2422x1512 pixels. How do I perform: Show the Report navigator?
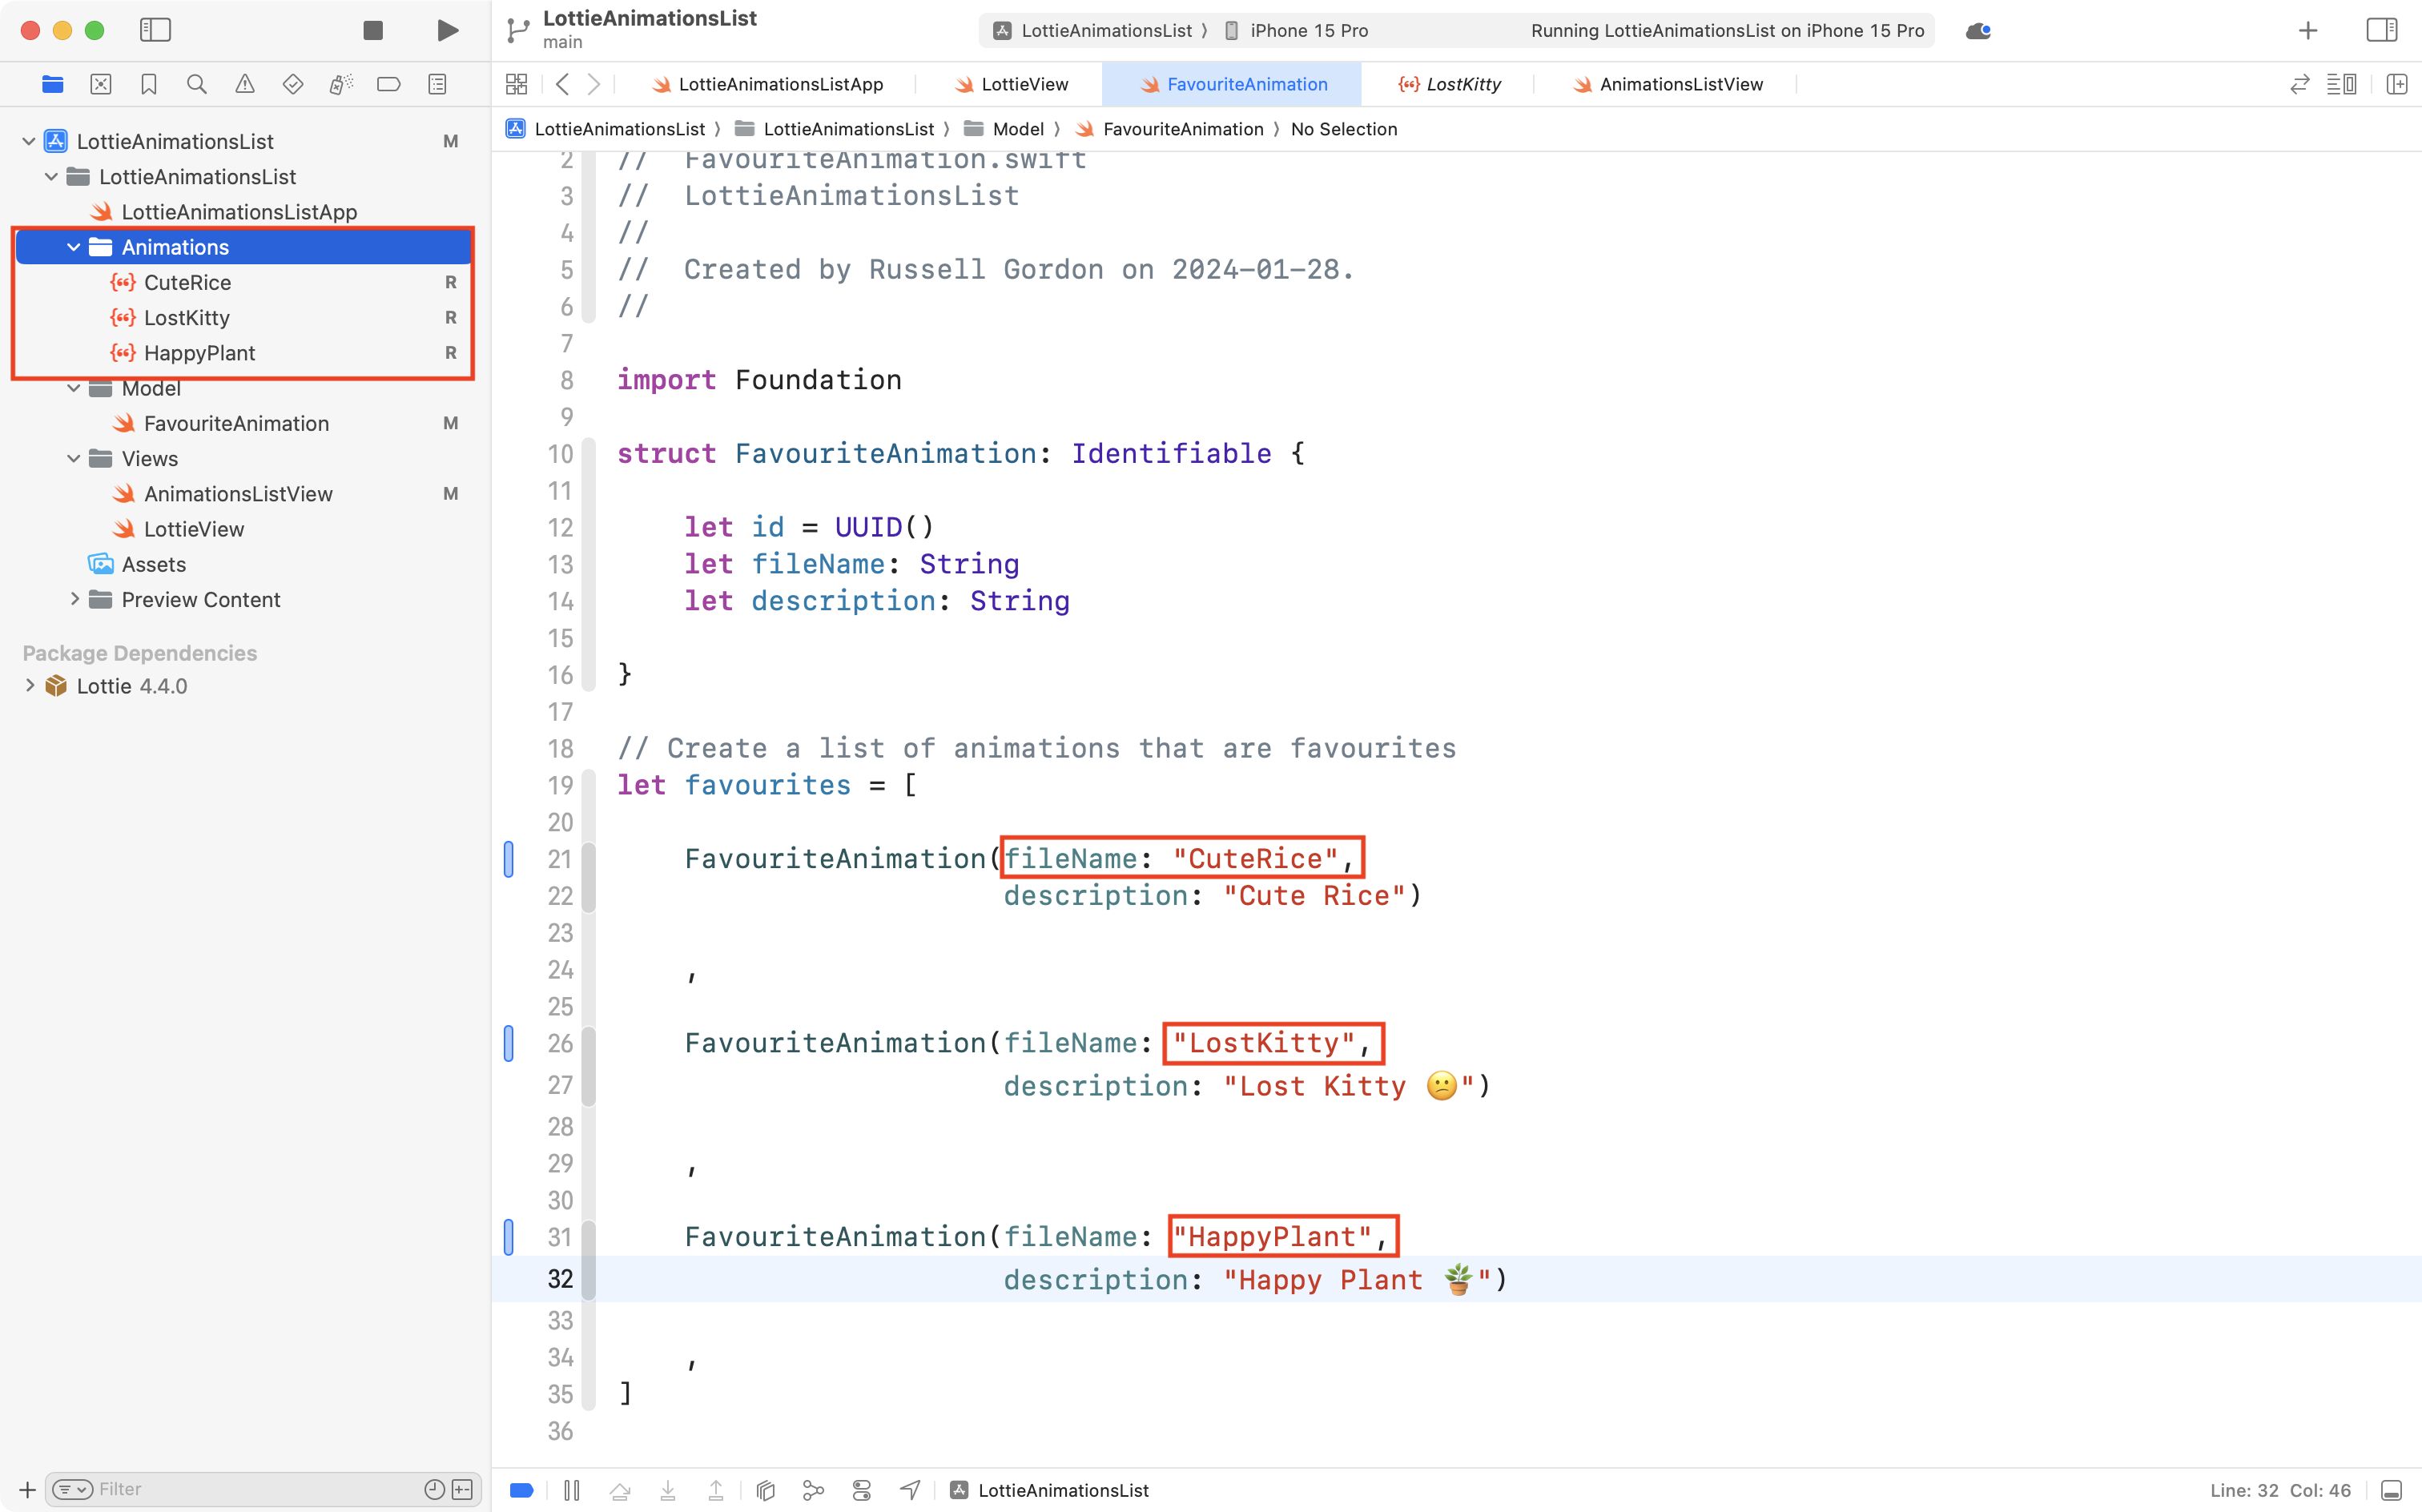click(437, 84)
